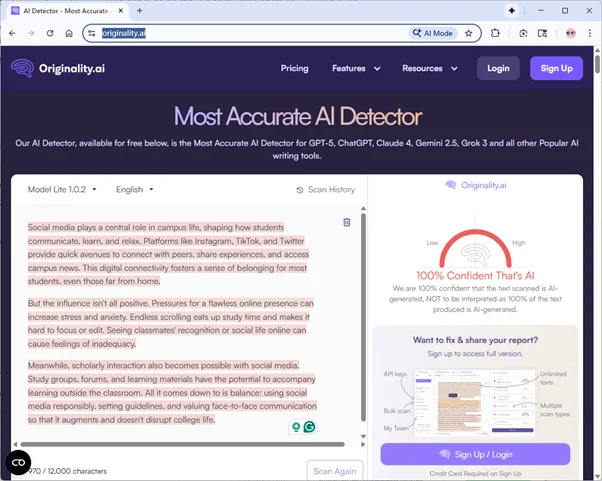Click the browser reload button
Screen dimensions: 602x481
[x=49, y=33]
